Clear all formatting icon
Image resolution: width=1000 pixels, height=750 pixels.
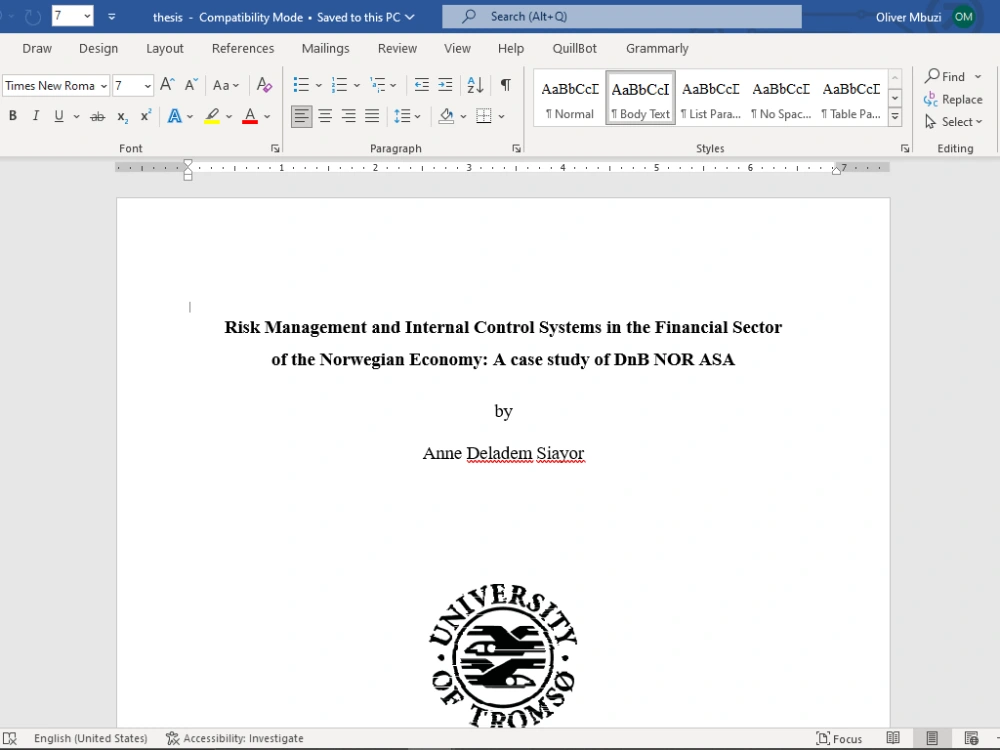click(264, 85)
